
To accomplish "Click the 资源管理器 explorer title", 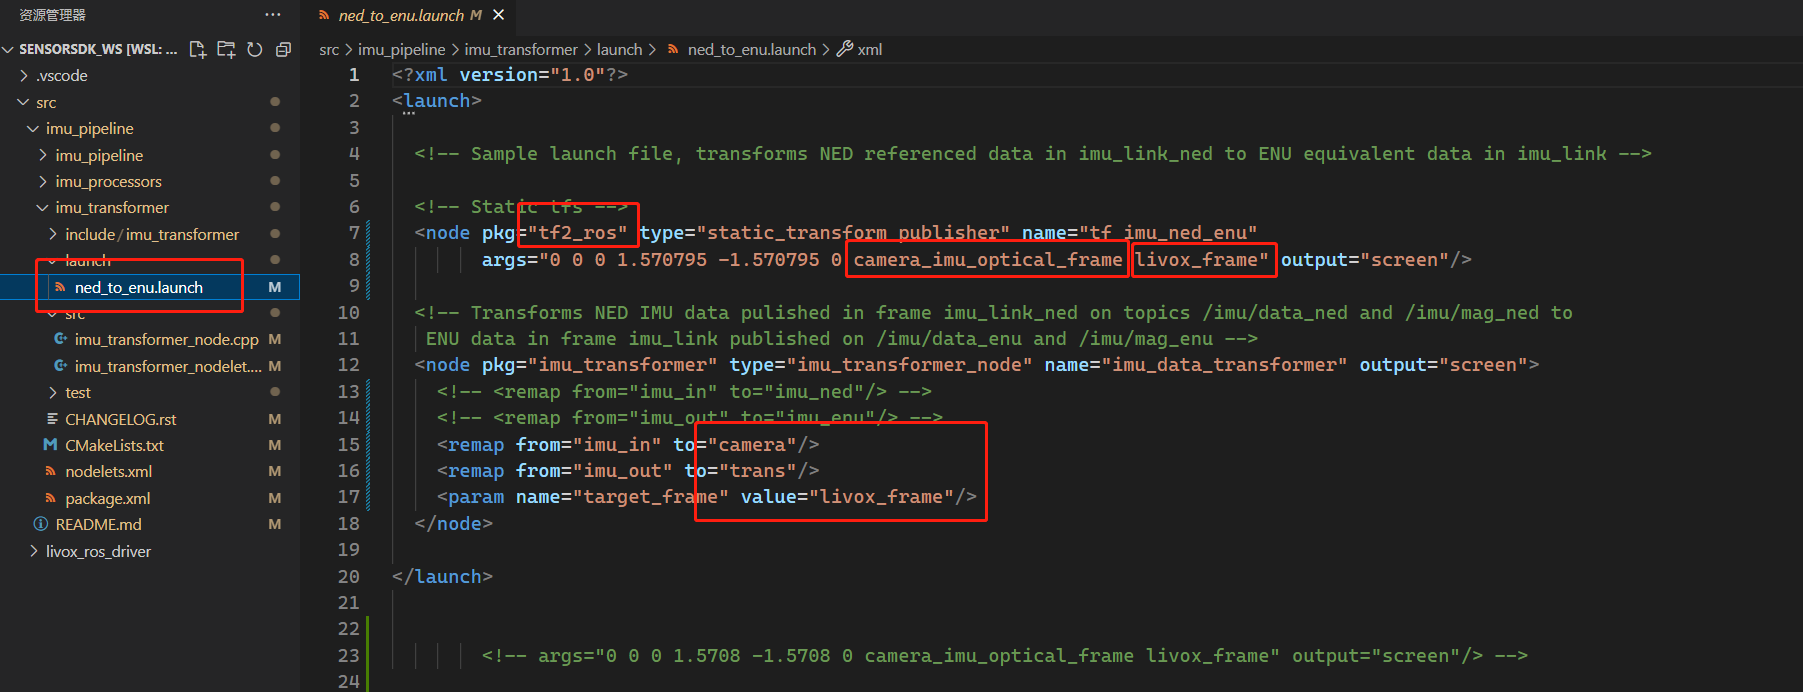I will (x=52, y=15).
